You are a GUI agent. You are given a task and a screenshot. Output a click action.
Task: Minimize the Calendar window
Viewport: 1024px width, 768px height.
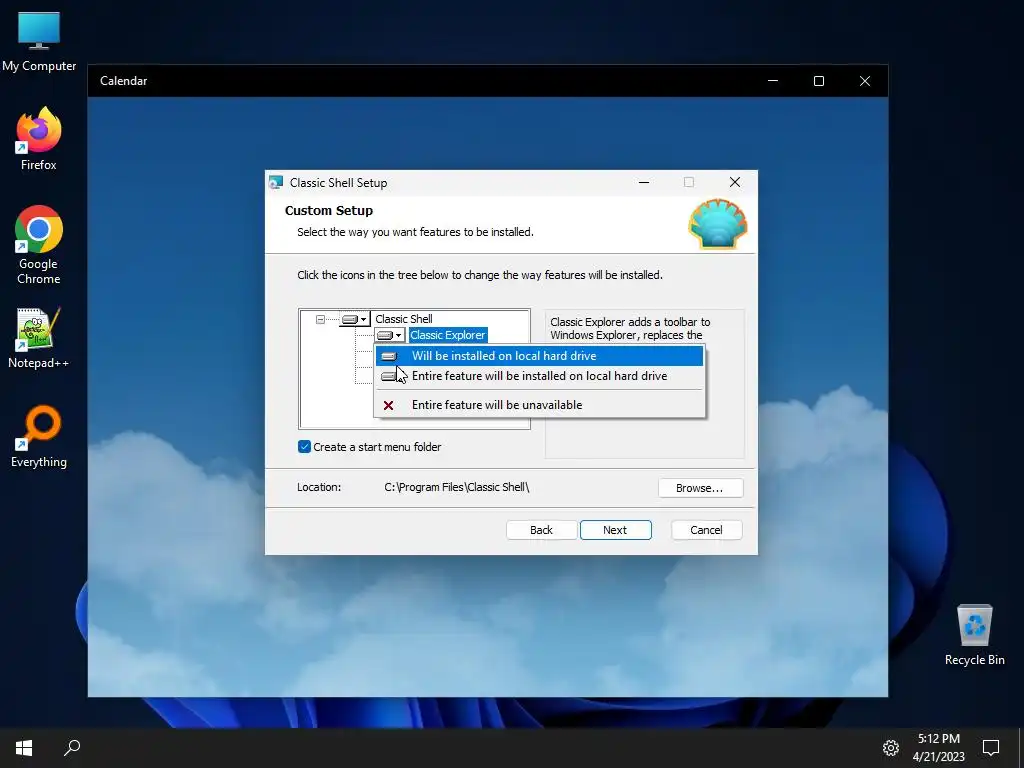coord(773,81)
